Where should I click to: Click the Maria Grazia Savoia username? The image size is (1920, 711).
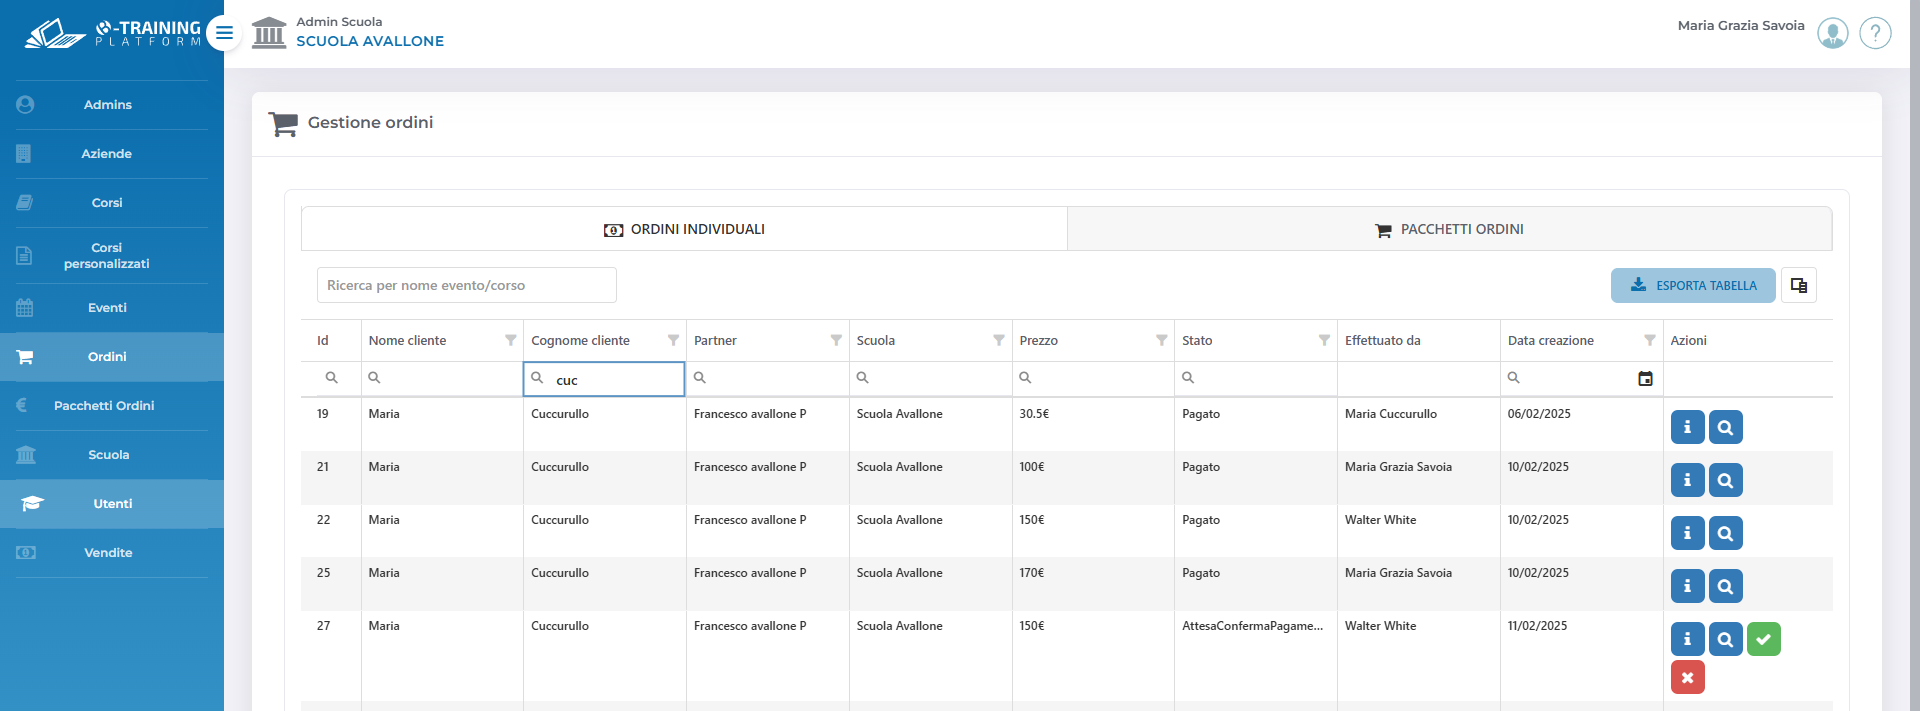1741,26
